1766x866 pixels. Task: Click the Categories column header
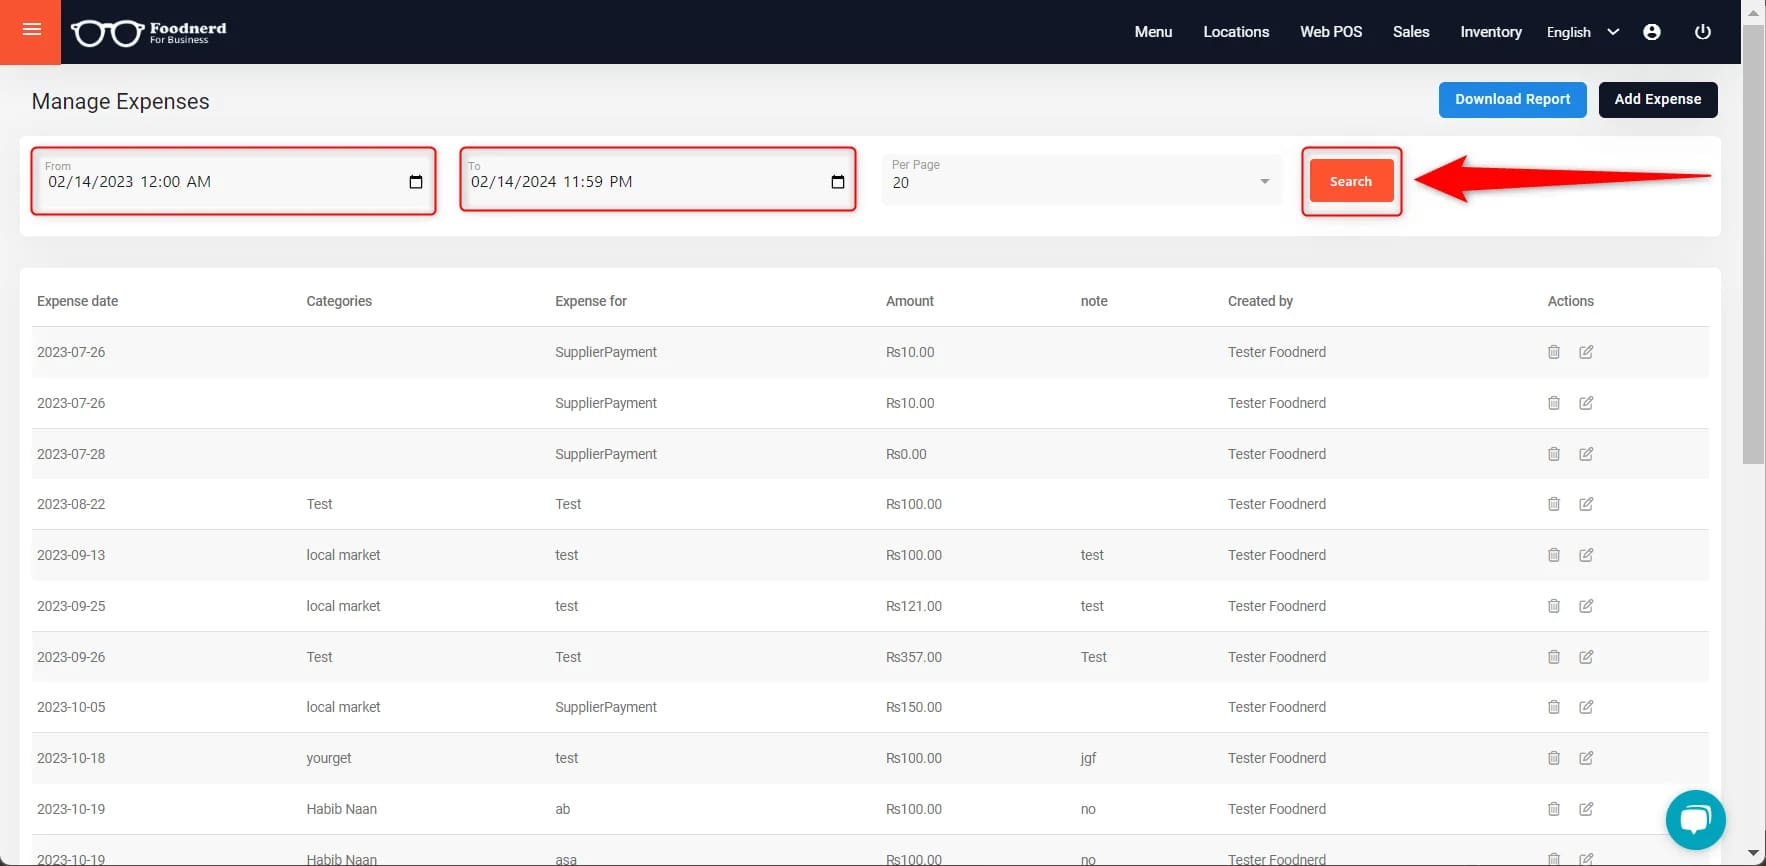[x=339, y=301]
